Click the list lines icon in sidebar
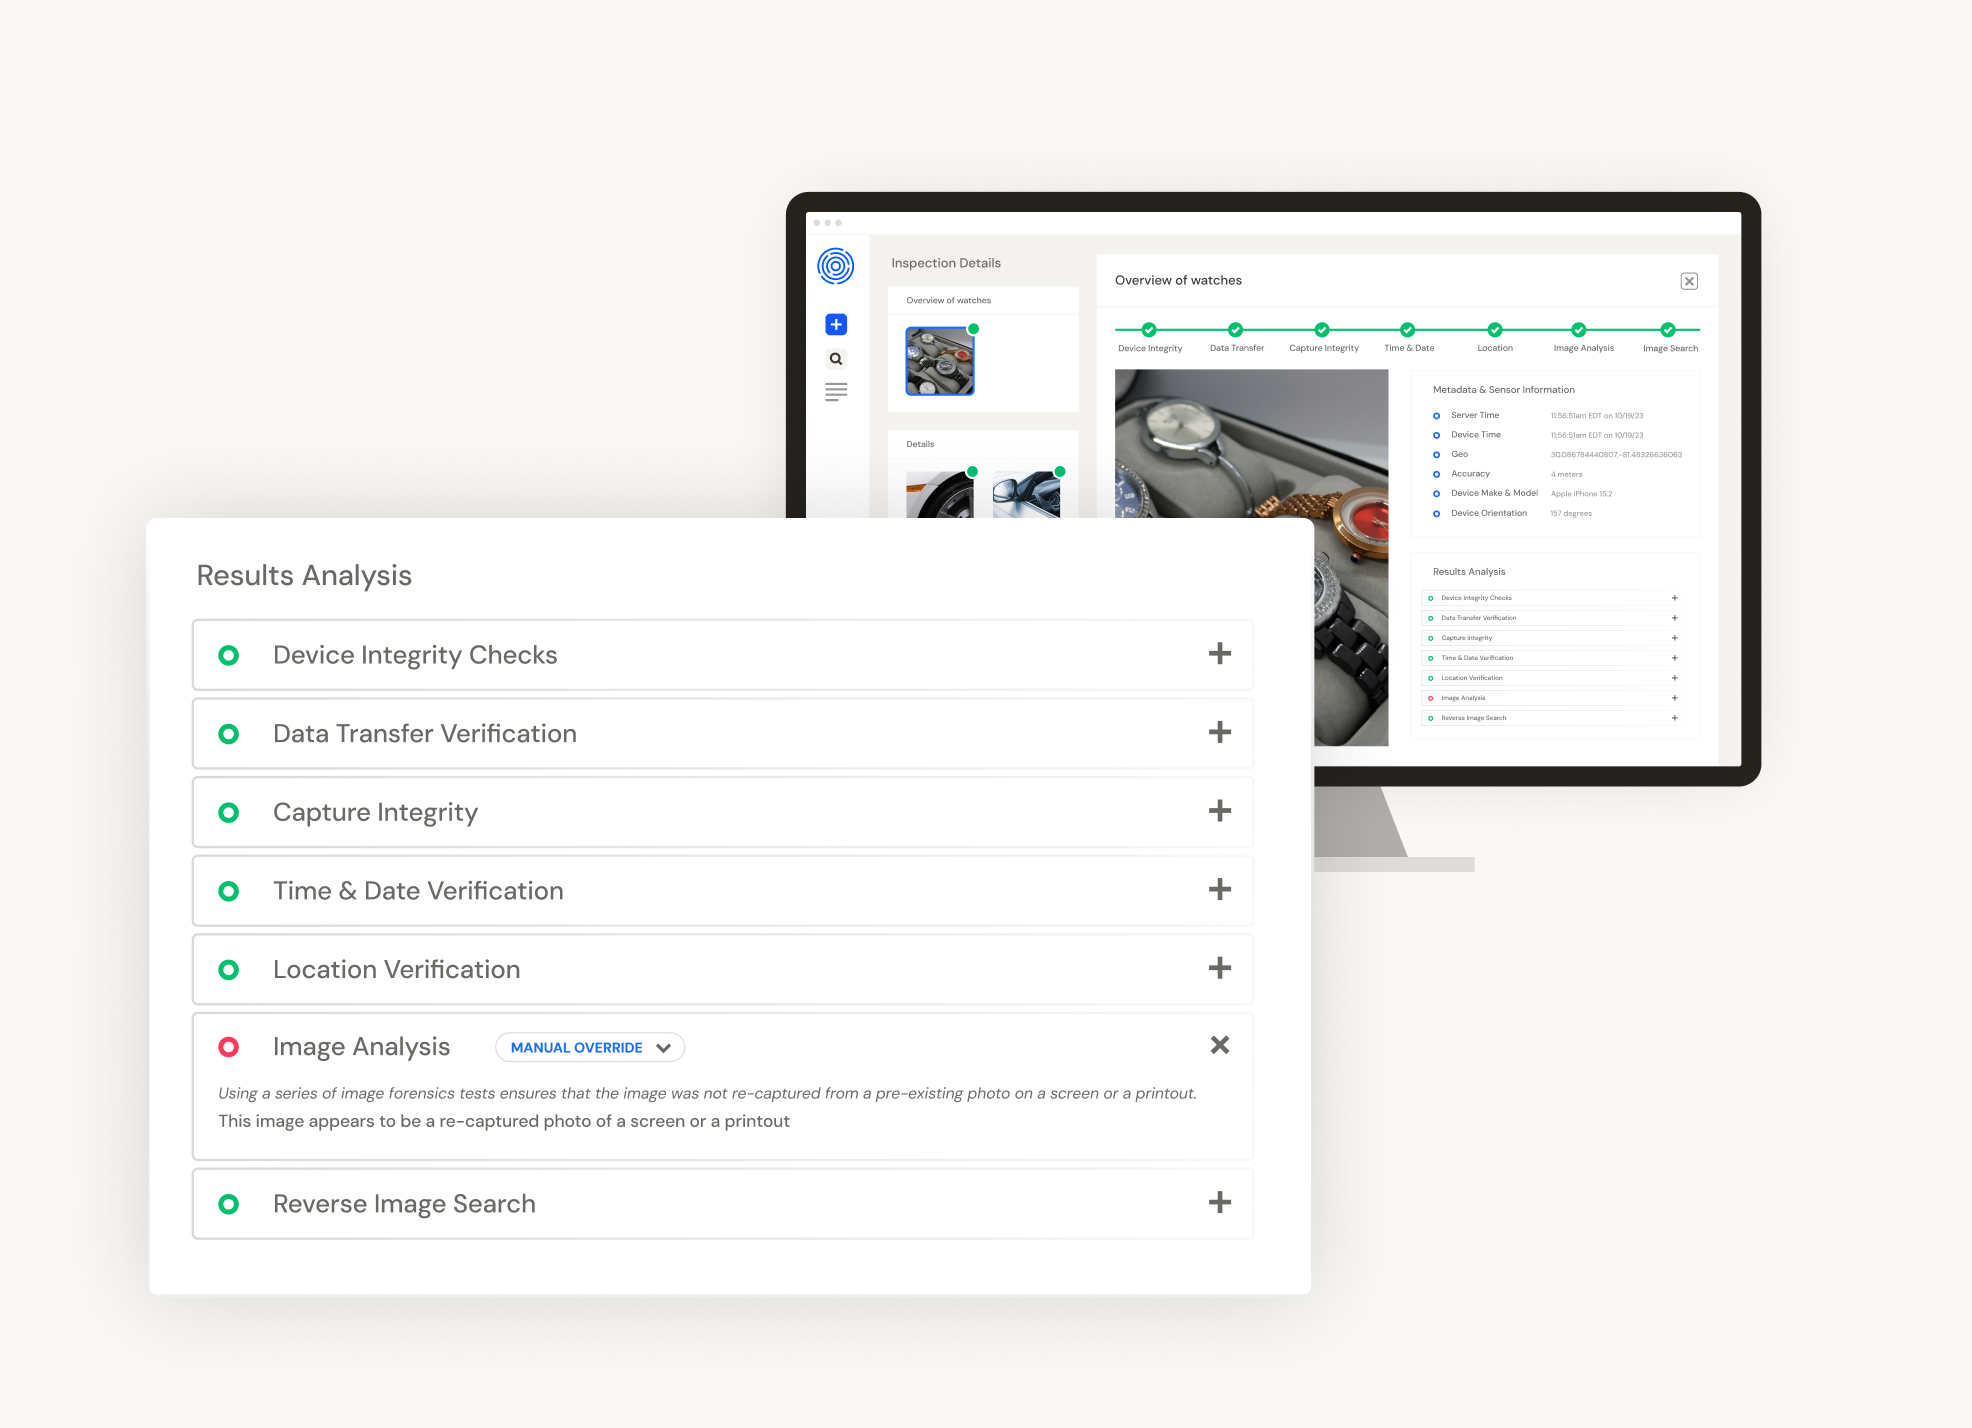 coord(836,392)
